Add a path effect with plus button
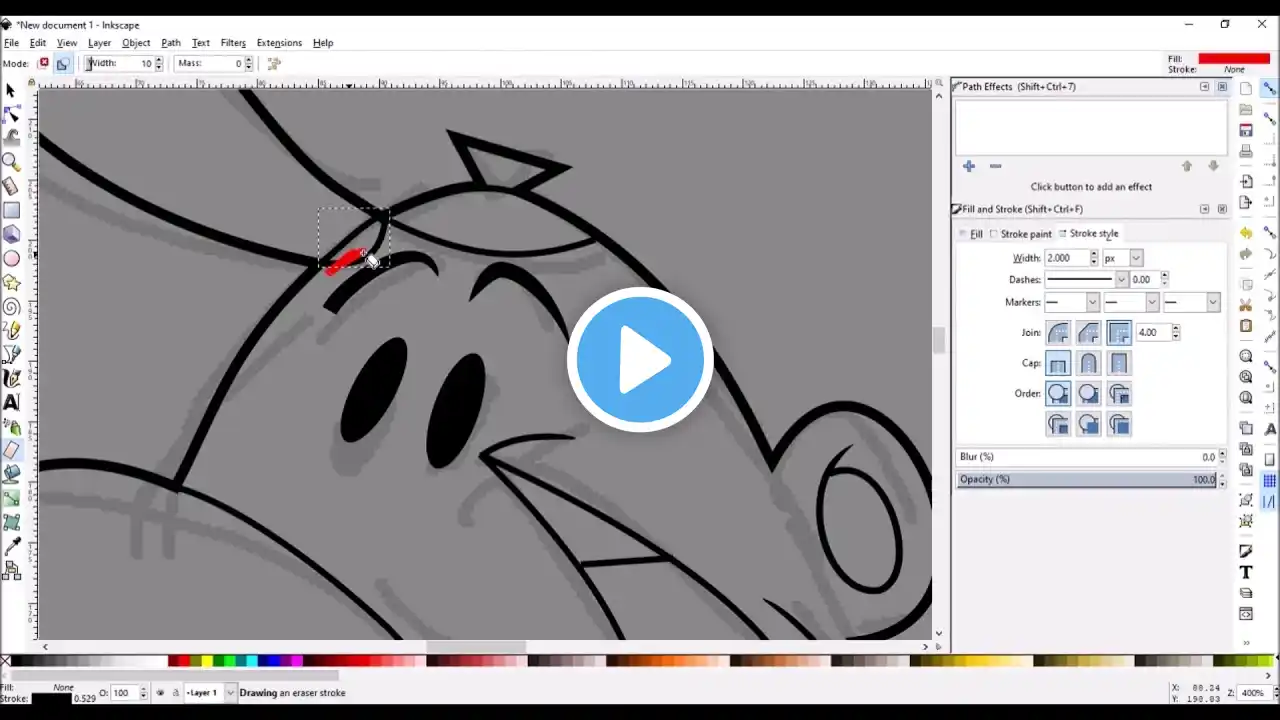The width and height of the screenshot is (1280, 720). [969, 166]
